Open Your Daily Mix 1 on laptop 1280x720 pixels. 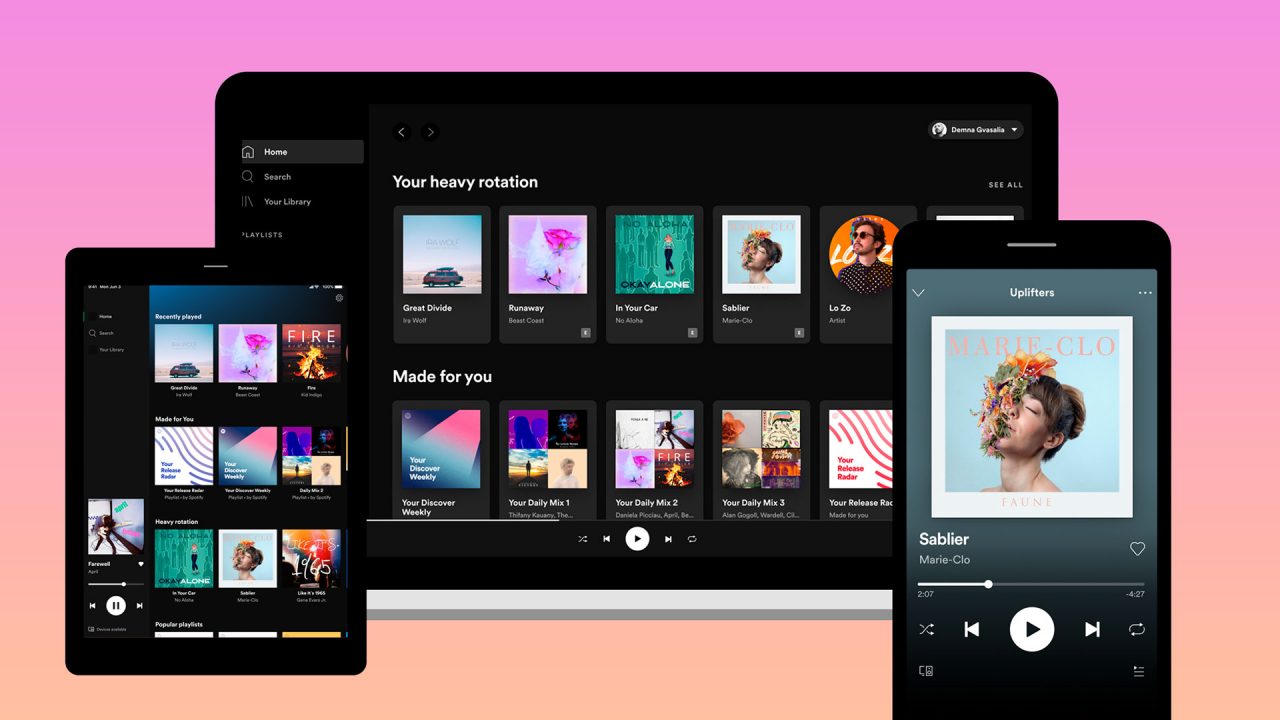click(548, 460)
